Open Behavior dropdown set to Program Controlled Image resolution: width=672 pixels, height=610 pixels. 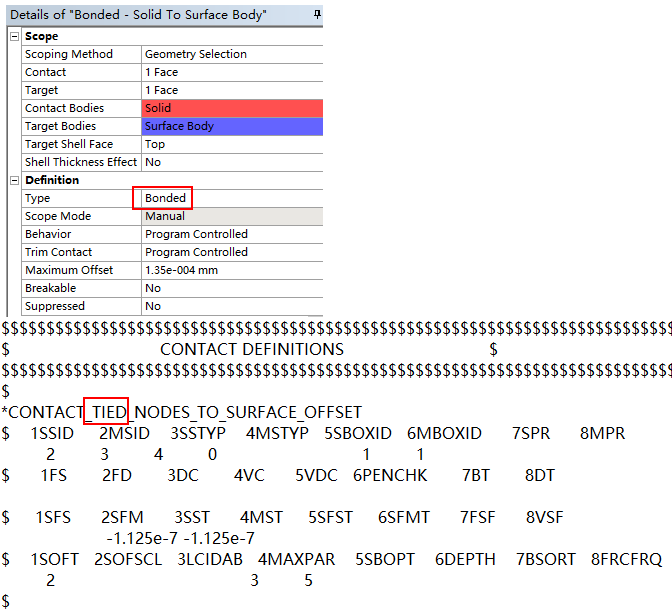232,234
